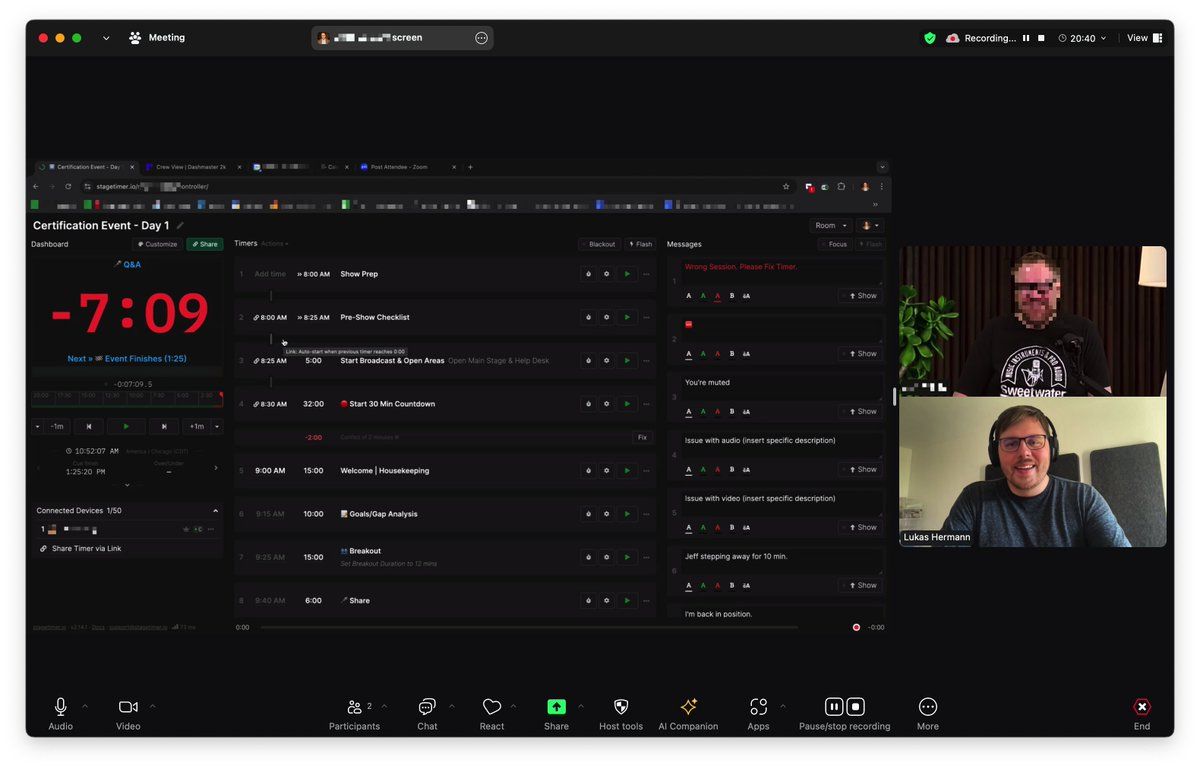The width and height of the screenshot is (1200, 769).
Task: Click the Customize button
Action: click(x=157, y=244)
